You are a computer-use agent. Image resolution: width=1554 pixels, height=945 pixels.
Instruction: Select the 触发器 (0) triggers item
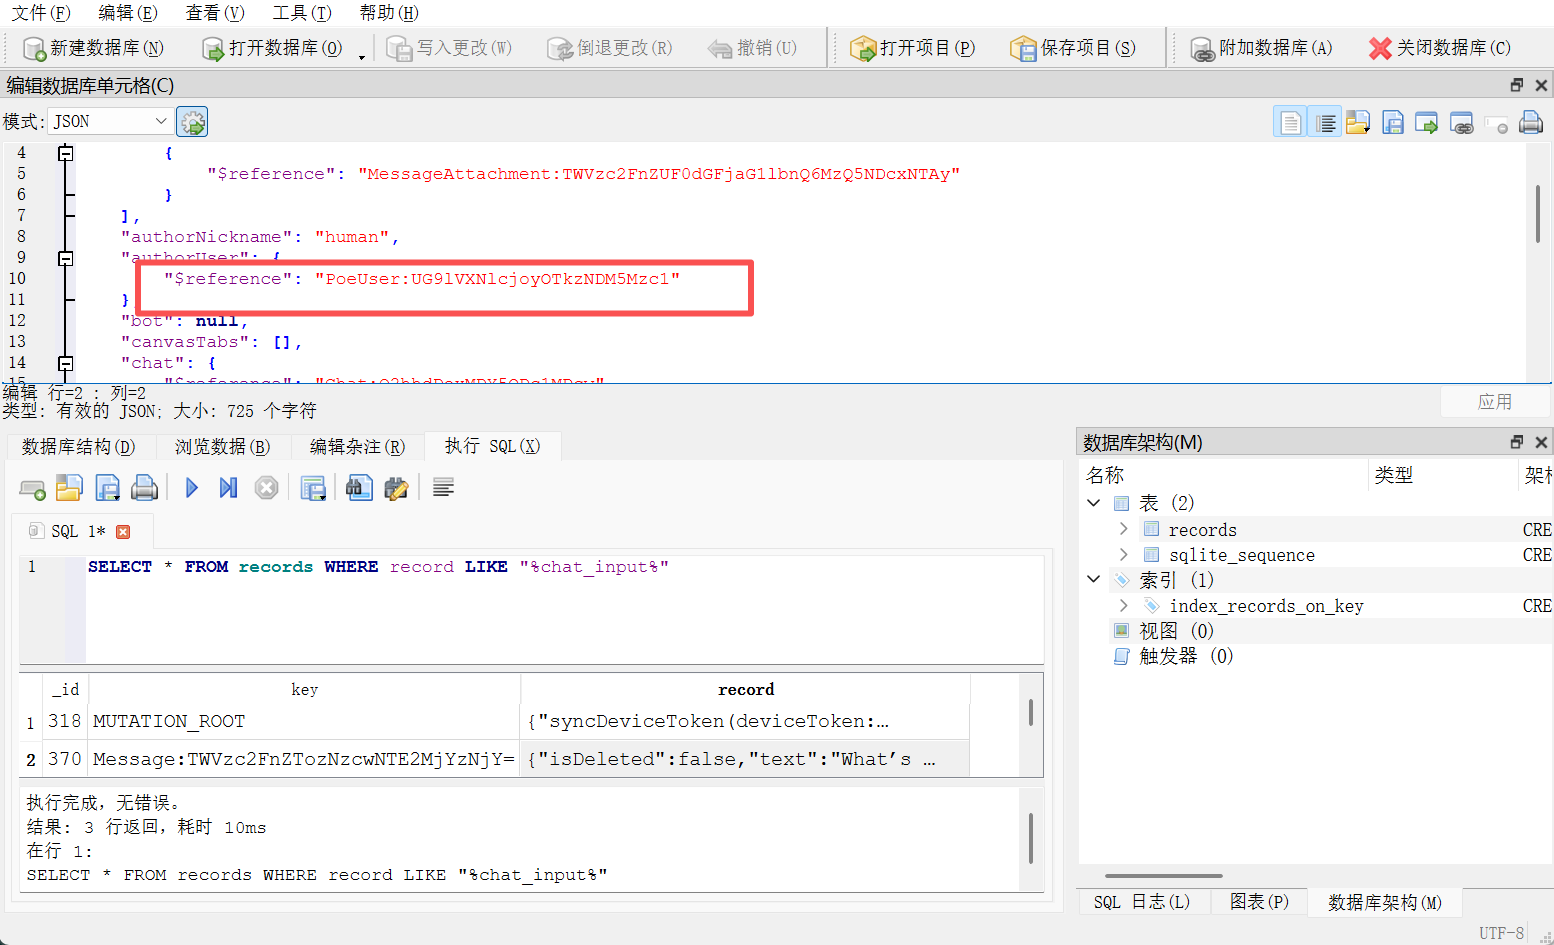(x=1174, y=656)
